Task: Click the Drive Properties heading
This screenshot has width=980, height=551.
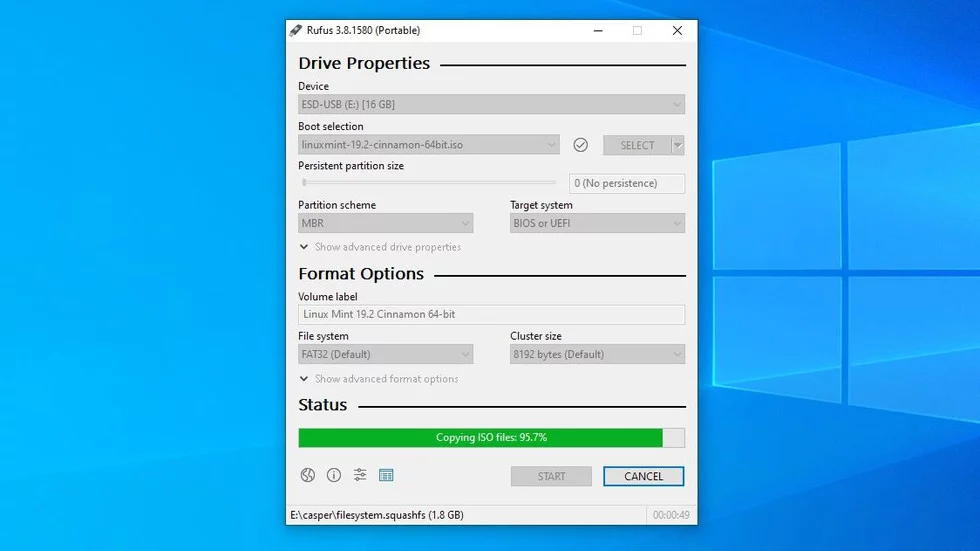Action: click(364, 63)
